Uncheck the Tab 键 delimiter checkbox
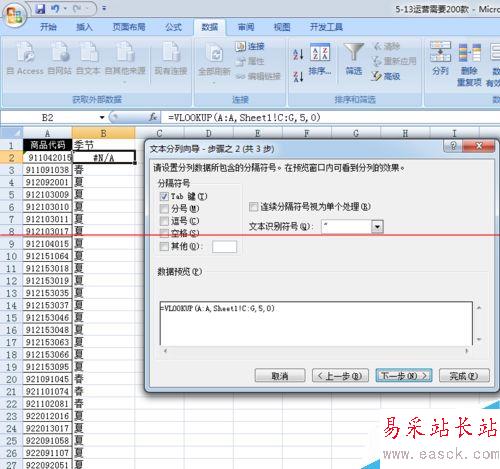Image resolution: width=500 pixels, height=469 pixels. tap(164, 196)
